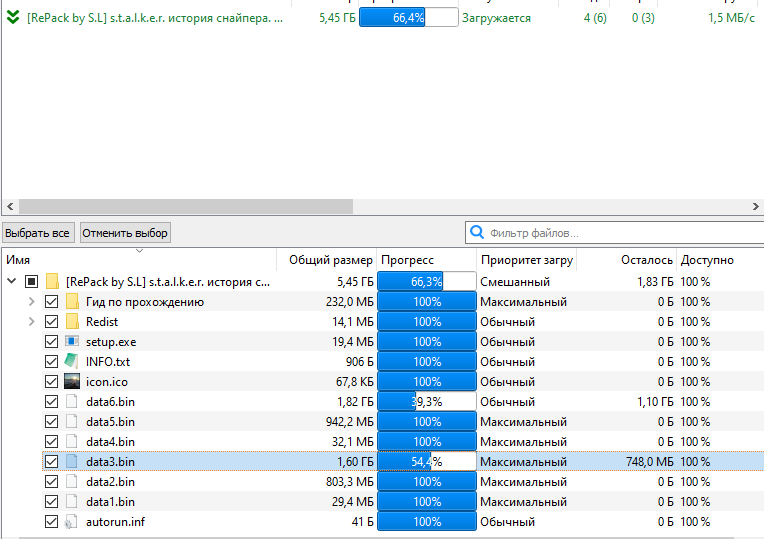Toggle the root torrent folder checkbox
764x539 pixels.
click(x=32, y=282)
